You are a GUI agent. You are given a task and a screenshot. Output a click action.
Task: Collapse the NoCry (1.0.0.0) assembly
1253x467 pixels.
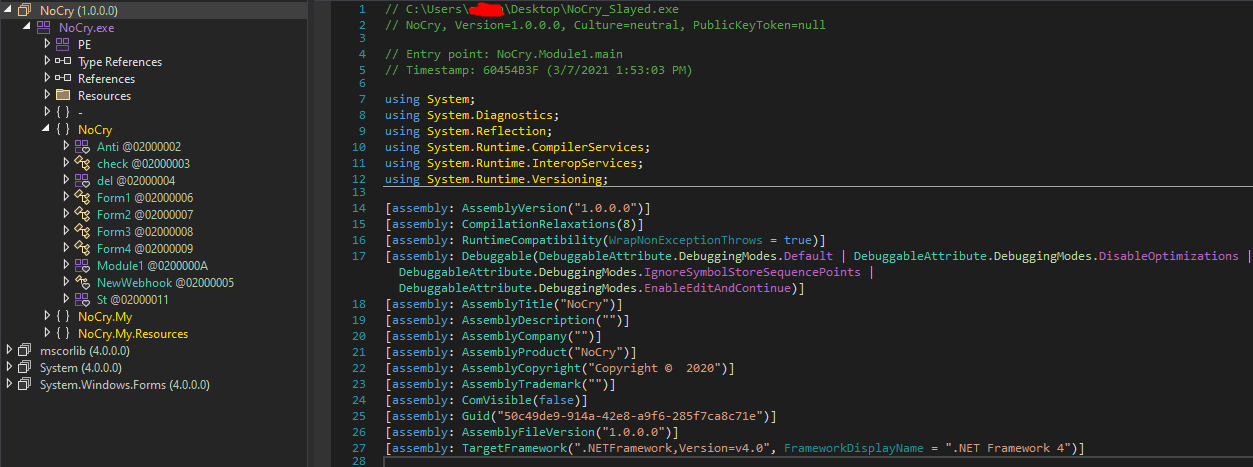(10, 10)
